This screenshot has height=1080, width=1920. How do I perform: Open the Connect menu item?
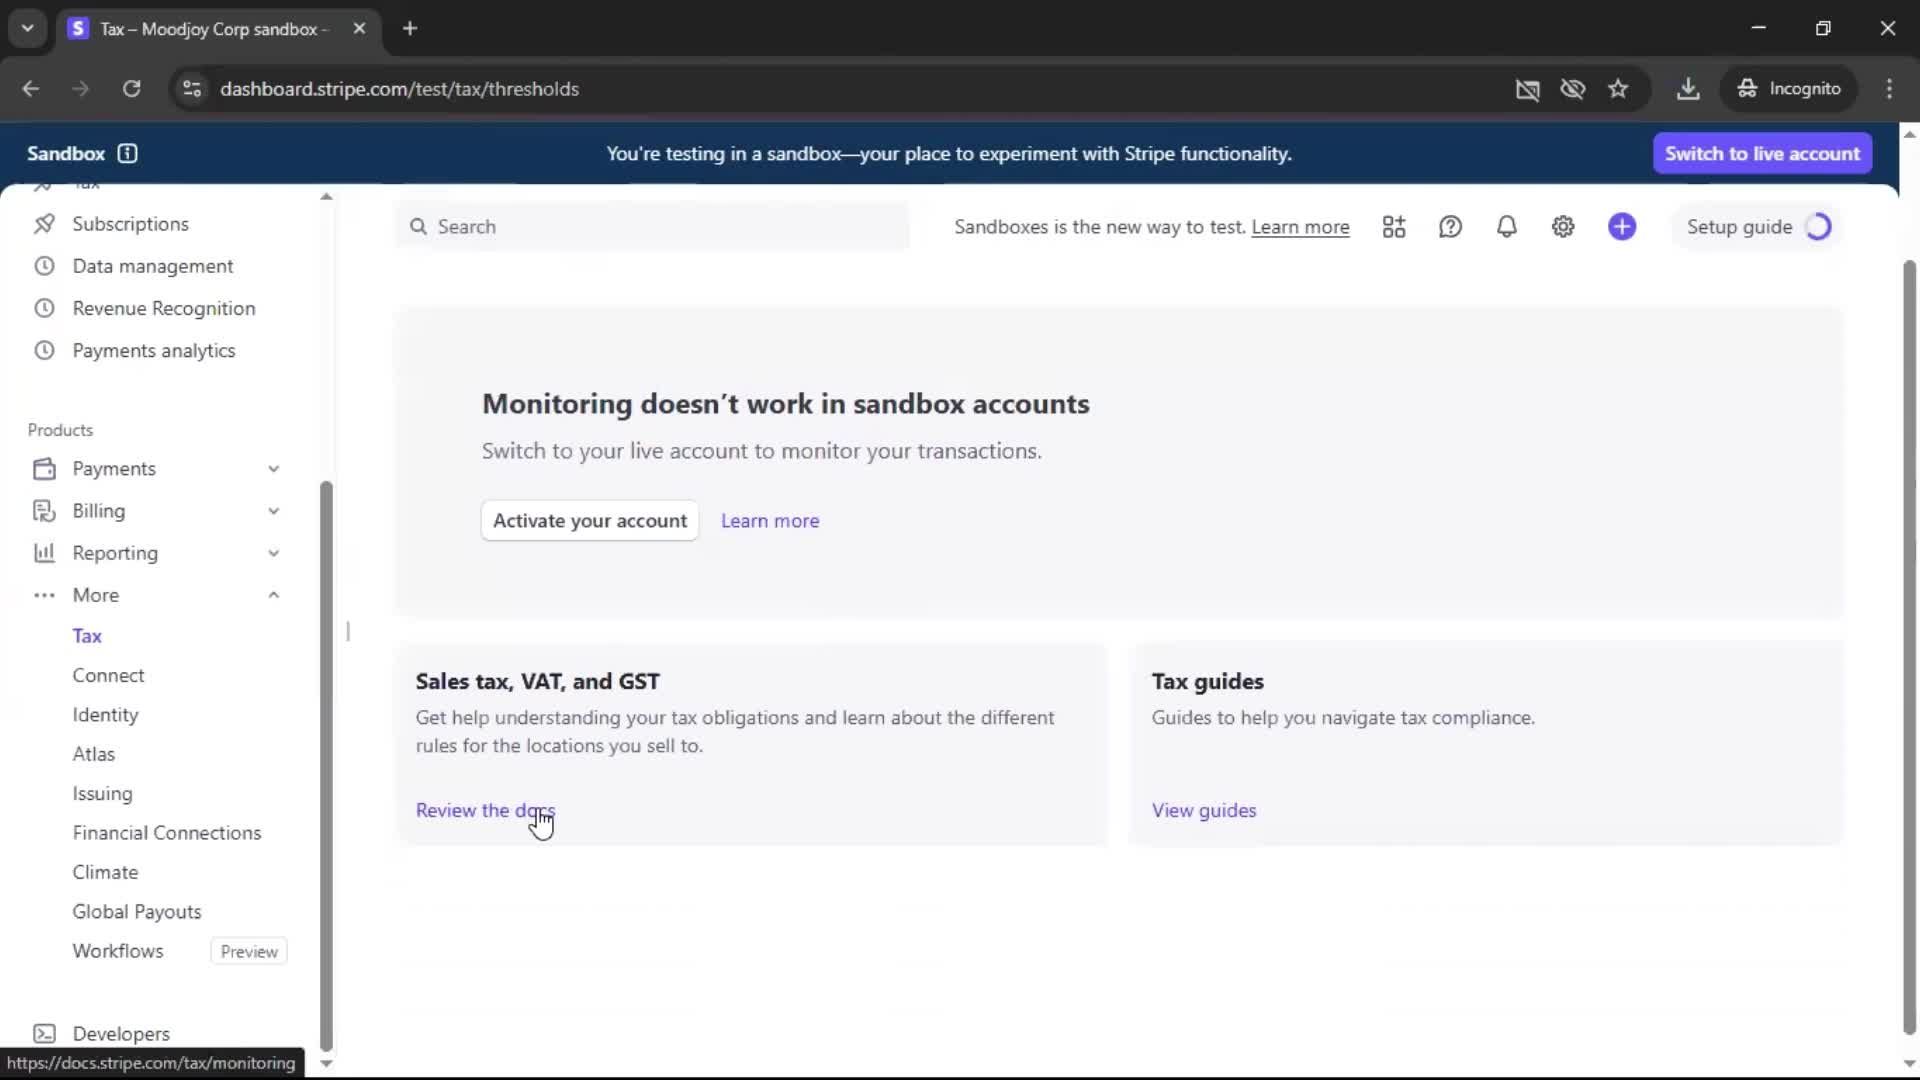(x=108, y=675)
